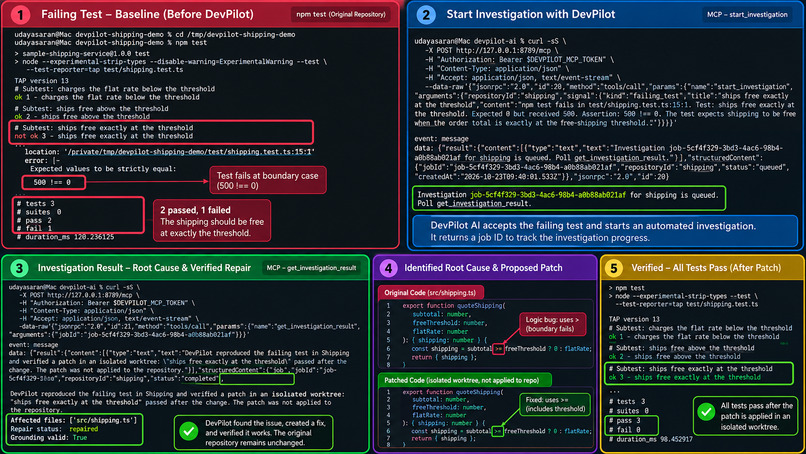Click the 'not ok 3 - ships free exactly at the threshold' line
Screen dimensions: 806x454
pos(104,136)
